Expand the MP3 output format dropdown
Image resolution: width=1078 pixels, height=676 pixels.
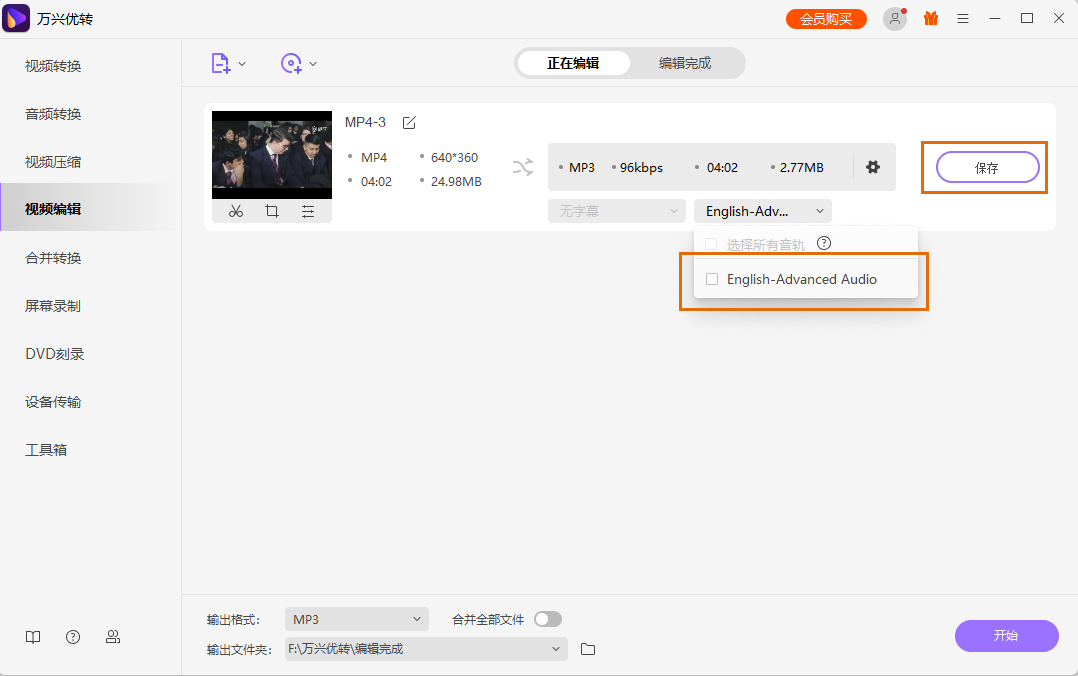356,619
